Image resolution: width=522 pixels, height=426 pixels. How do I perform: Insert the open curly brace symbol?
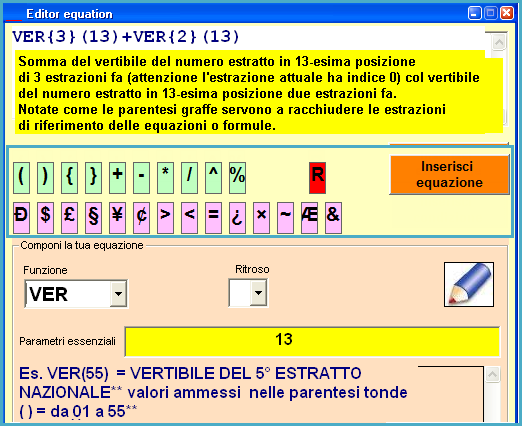(x=69, y=178)
